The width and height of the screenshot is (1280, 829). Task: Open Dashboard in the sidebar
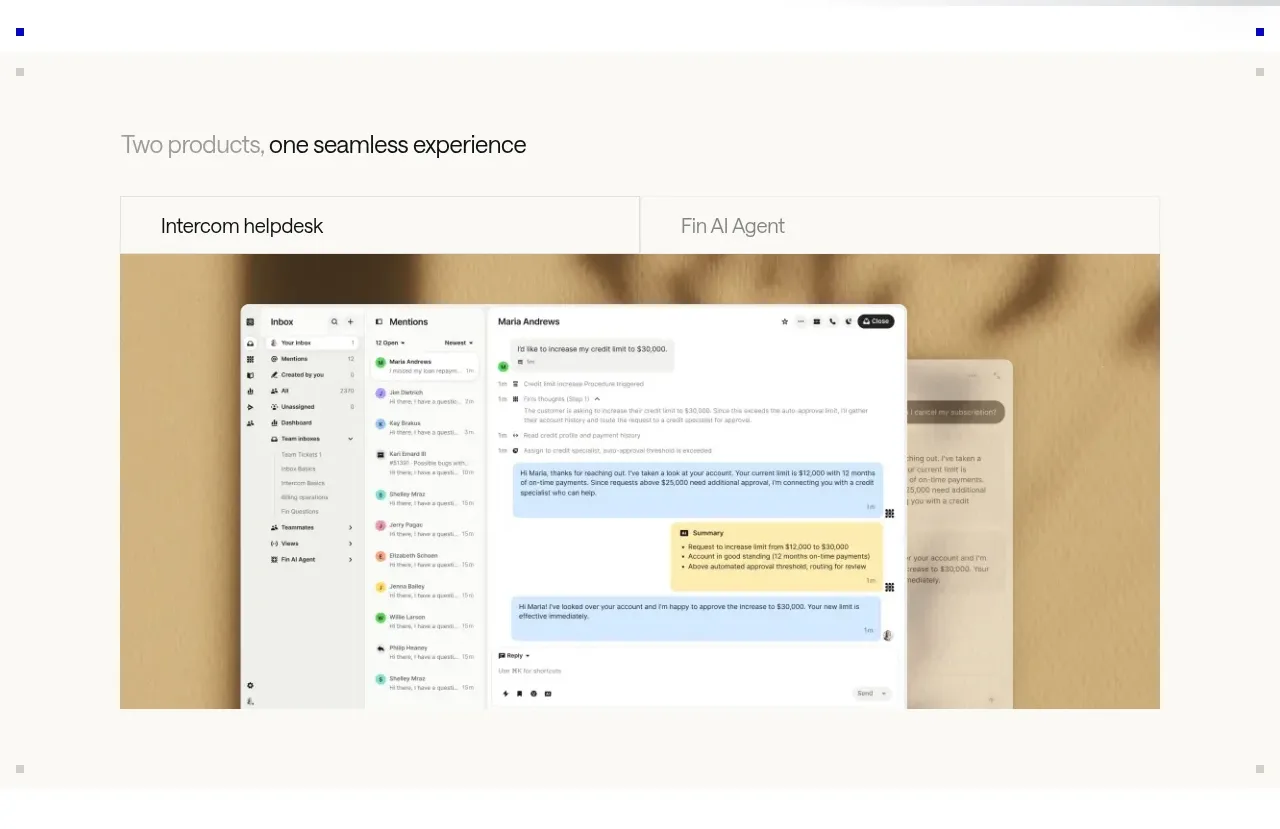pos(312,423)
